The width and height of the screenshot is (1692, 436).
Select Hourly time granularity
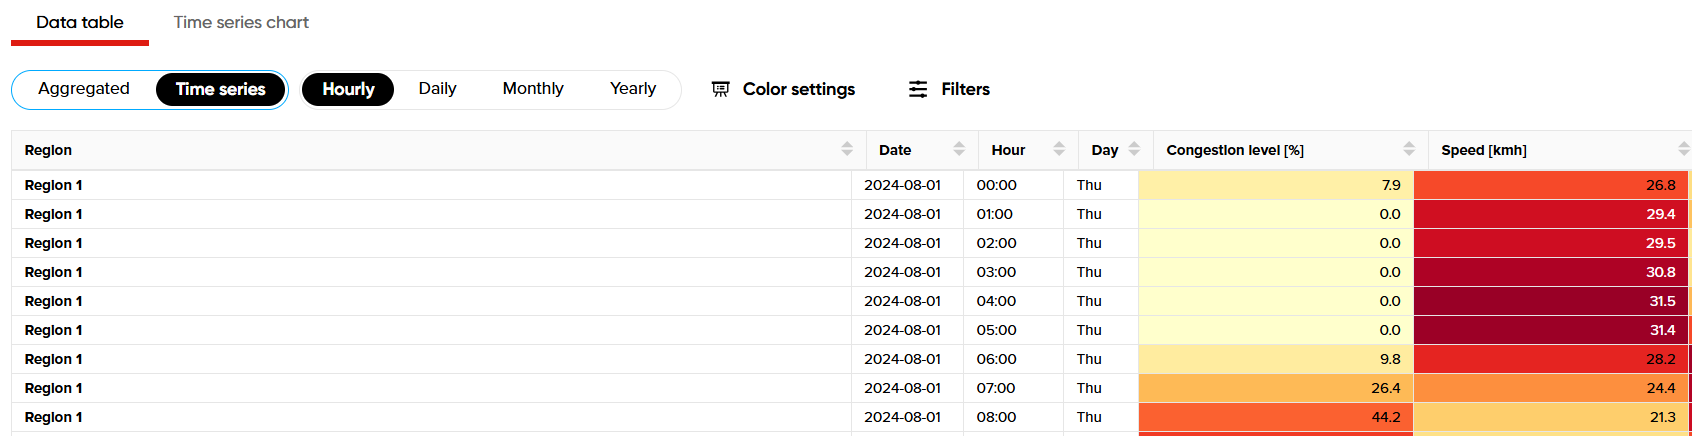click(x=348, y=89)
